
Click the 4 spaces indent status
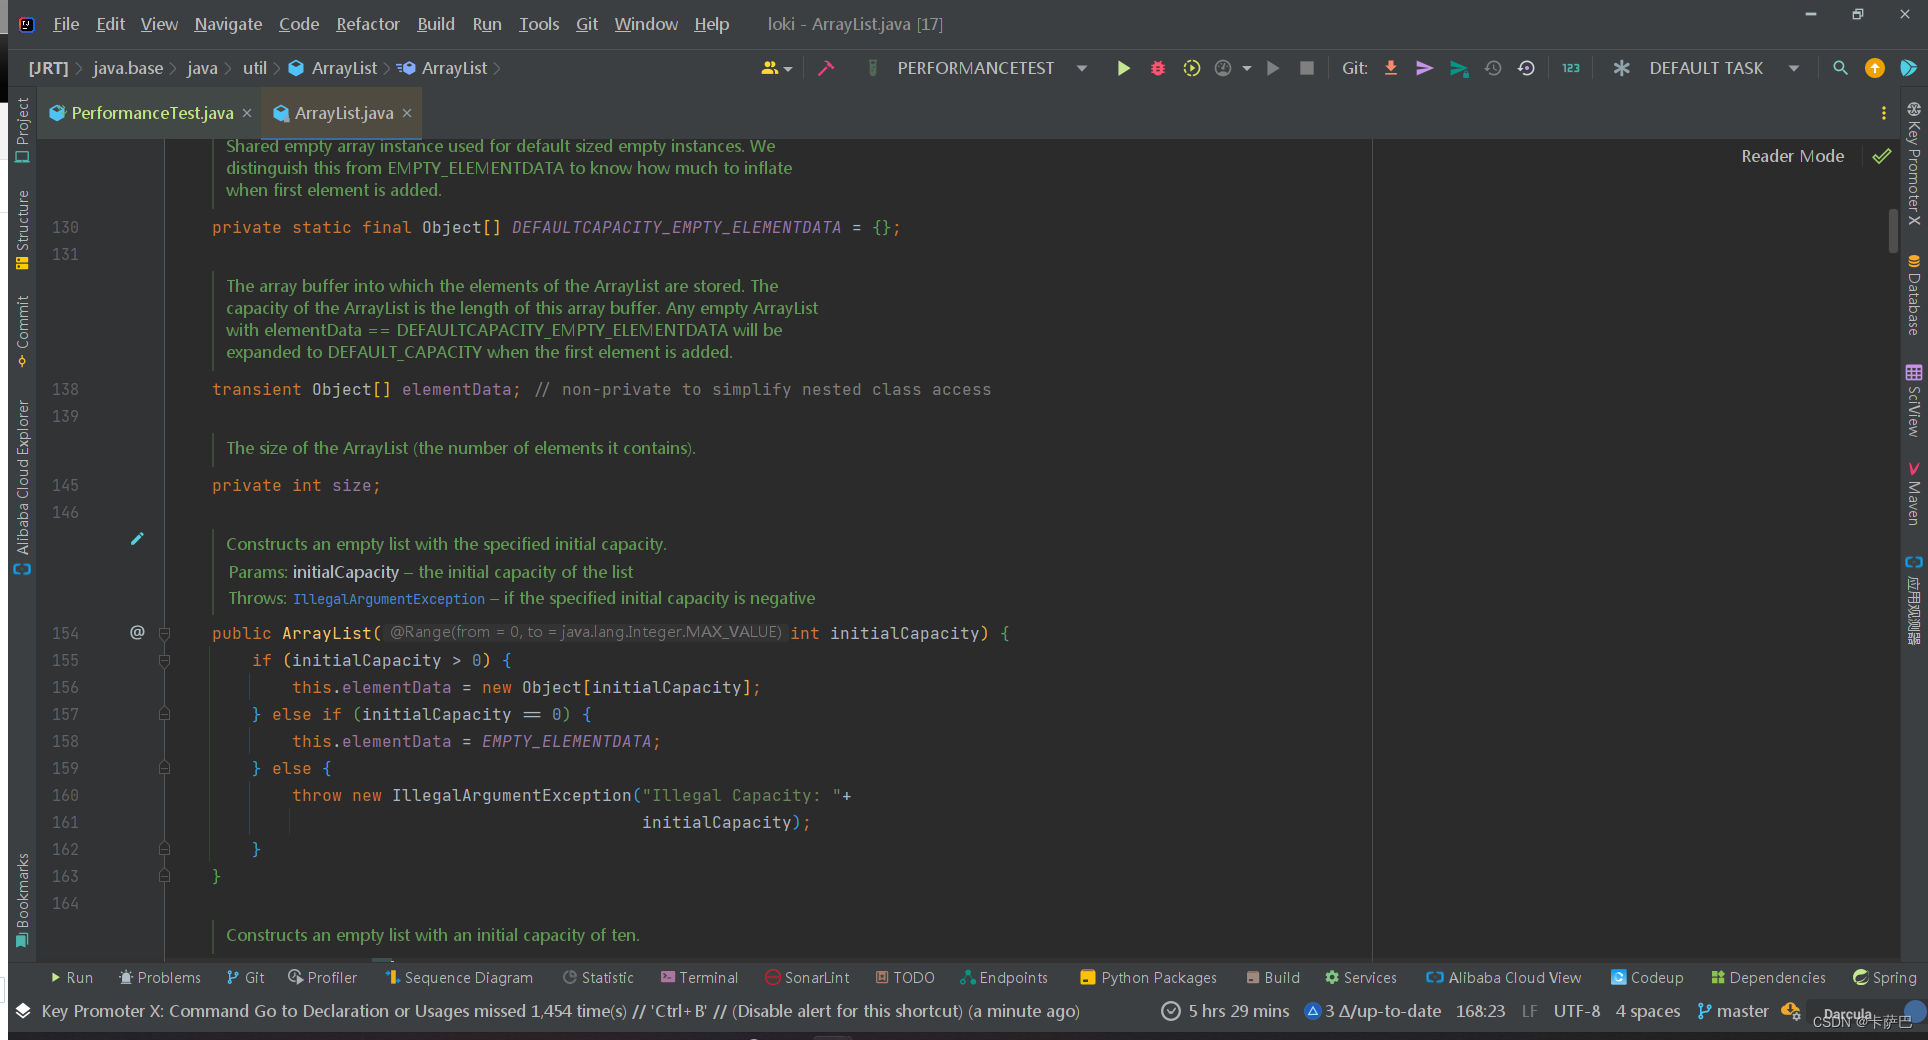point(1647,1011)
